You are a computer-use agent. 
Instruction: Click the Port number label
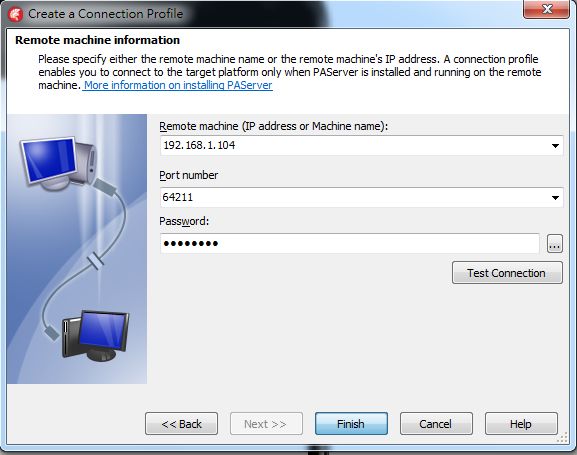point(189,175)
